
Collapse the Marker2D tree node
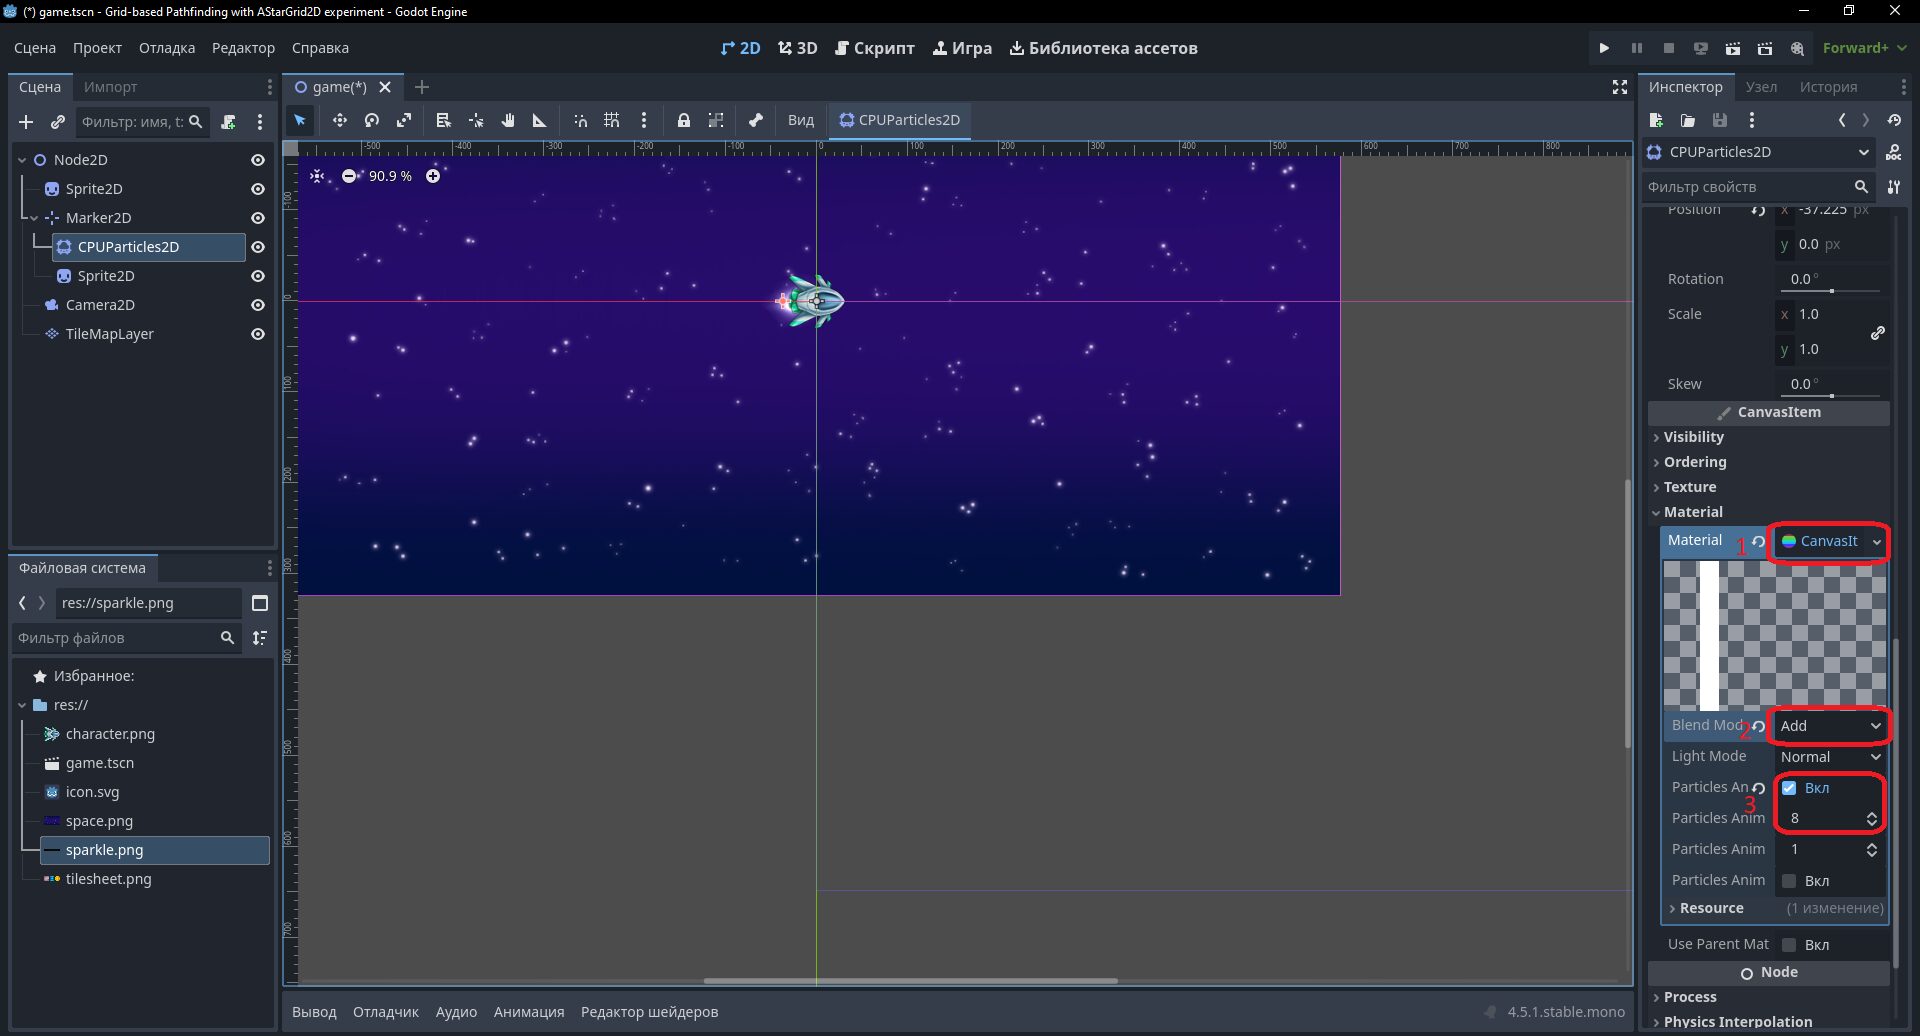click(34, 218)
